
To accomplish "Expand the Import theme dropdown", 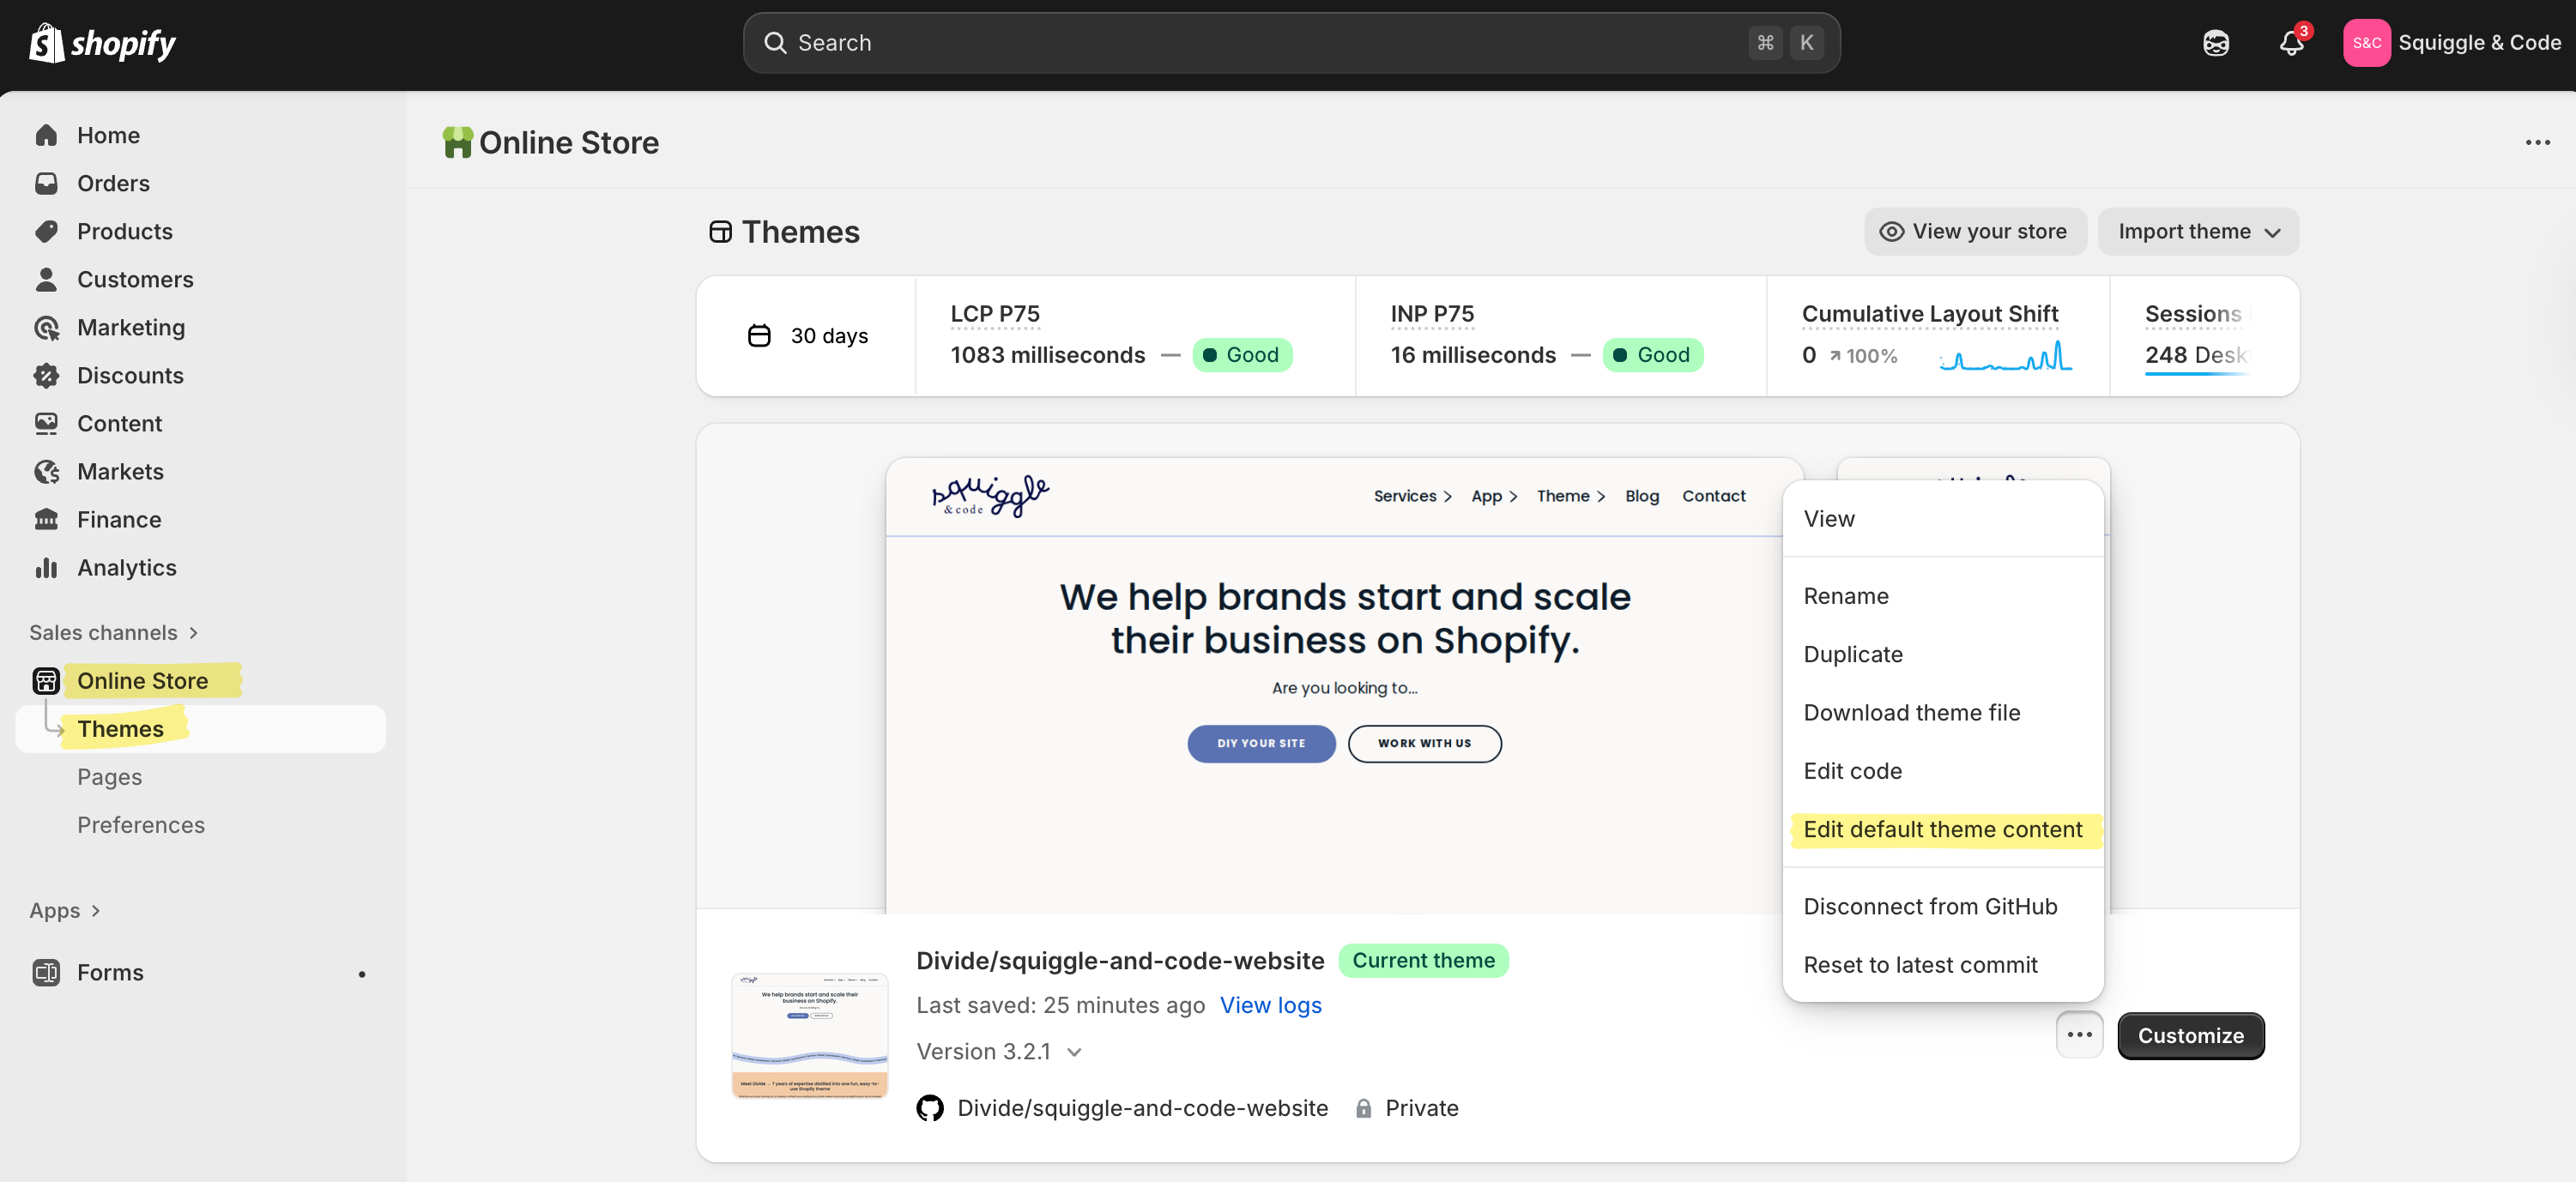I will point(2198,231).
